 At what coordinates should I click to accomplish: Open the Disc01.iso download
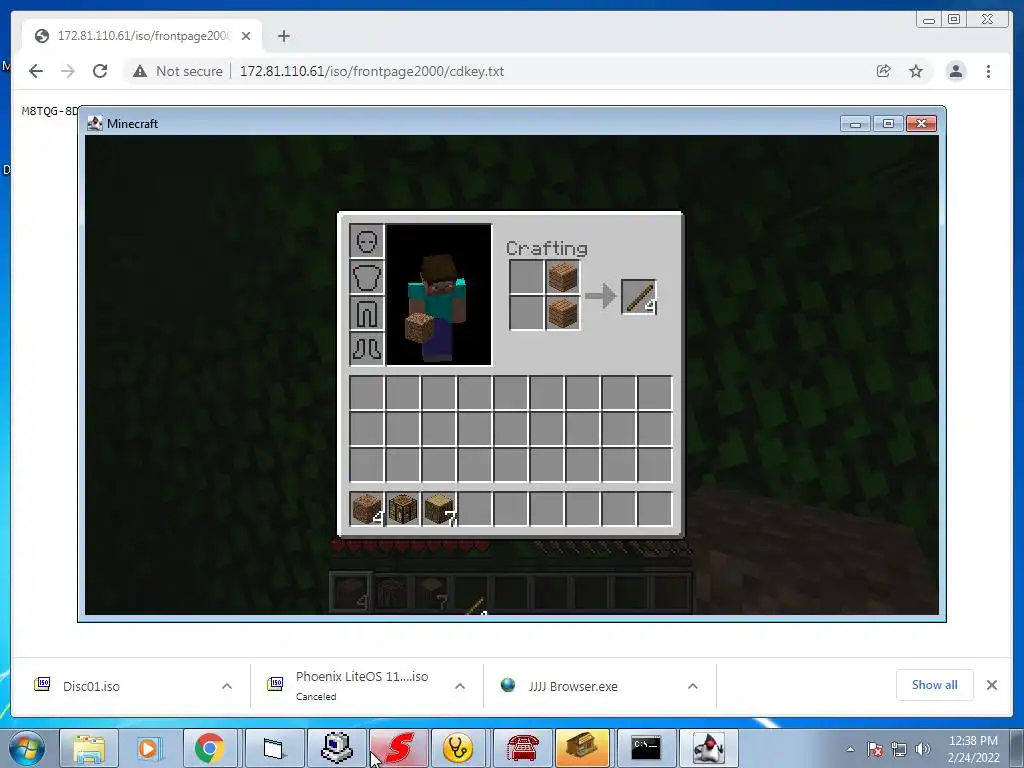click(x=91, y=686)
